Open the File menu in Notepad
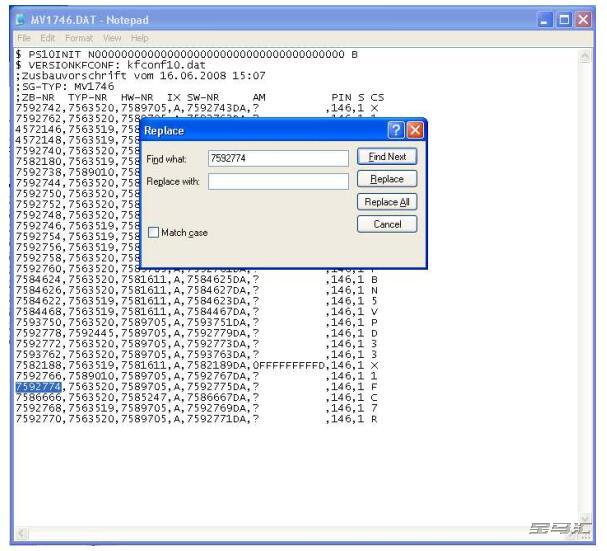The width and height of the screenshot is (607, 551). (x=24, y=38)
